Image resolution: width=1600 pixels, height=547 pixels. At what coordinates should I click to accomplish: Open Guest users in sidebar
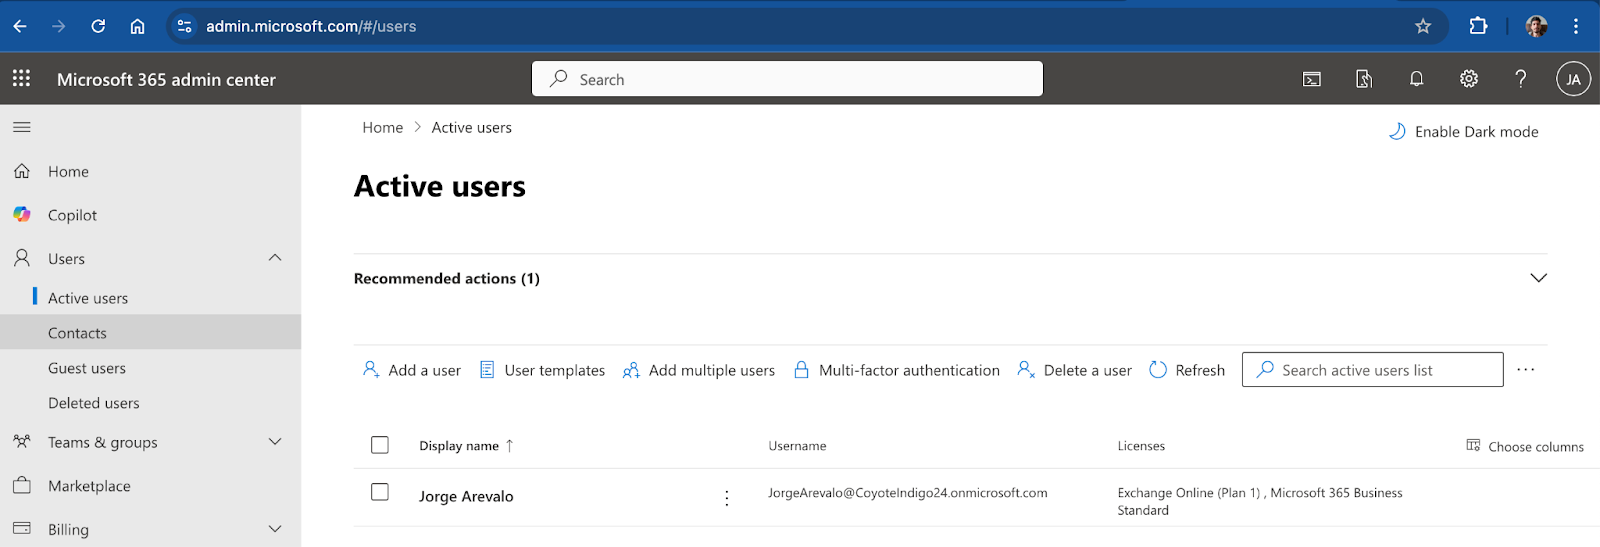[87, 368]
